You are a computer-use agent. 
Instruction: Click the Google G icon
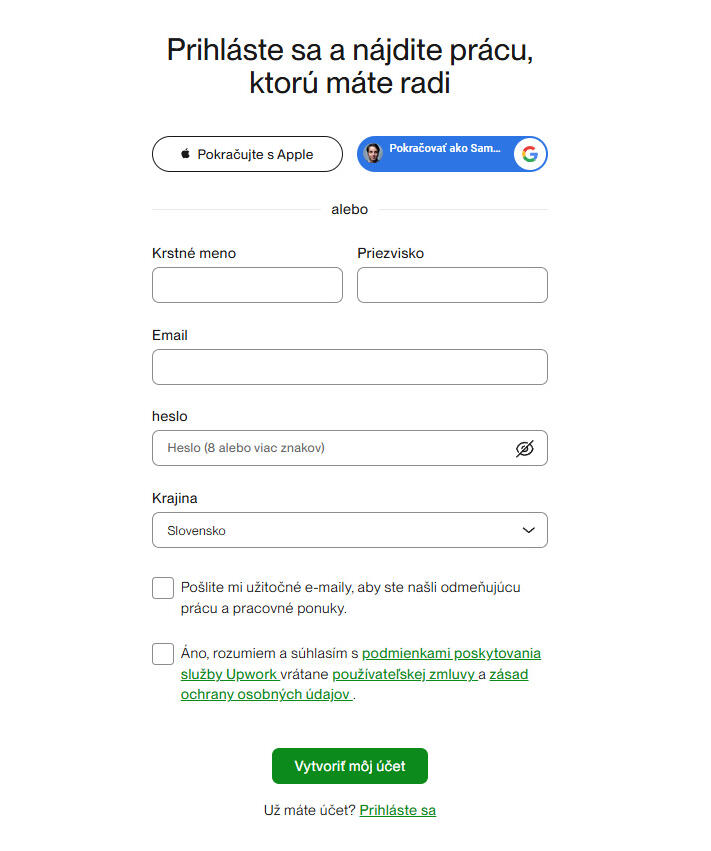pyautogui.click(x=530, y=154)
